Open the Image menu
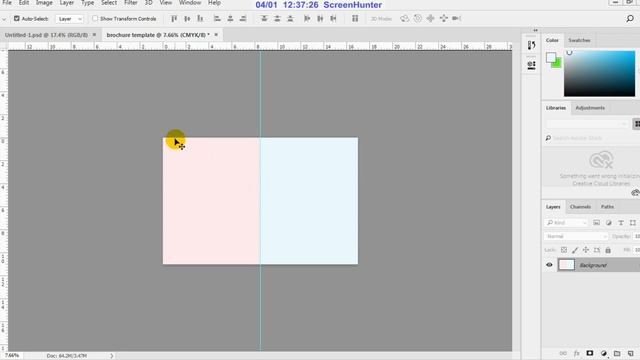 pyautogui.click(x=44, y=3)
